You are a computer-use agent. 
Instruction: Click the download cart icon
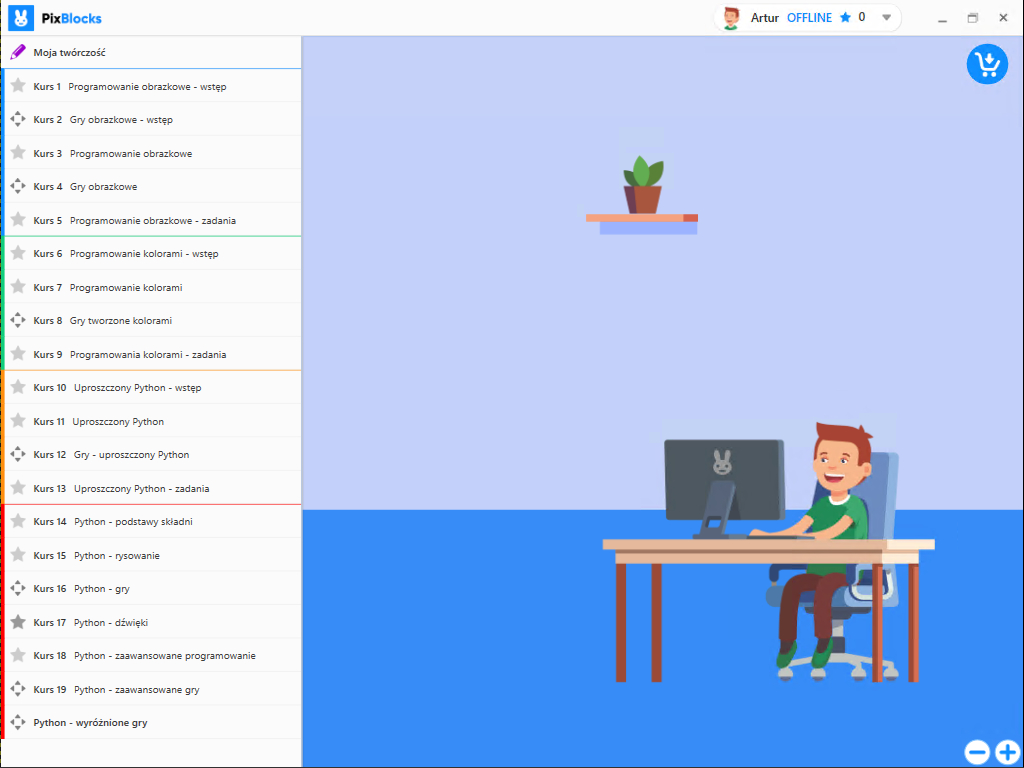[987, 64]
